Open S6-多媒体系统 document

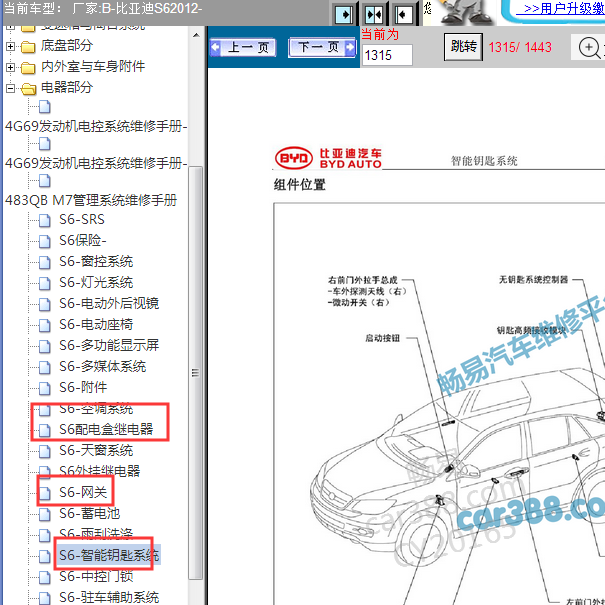103,366
